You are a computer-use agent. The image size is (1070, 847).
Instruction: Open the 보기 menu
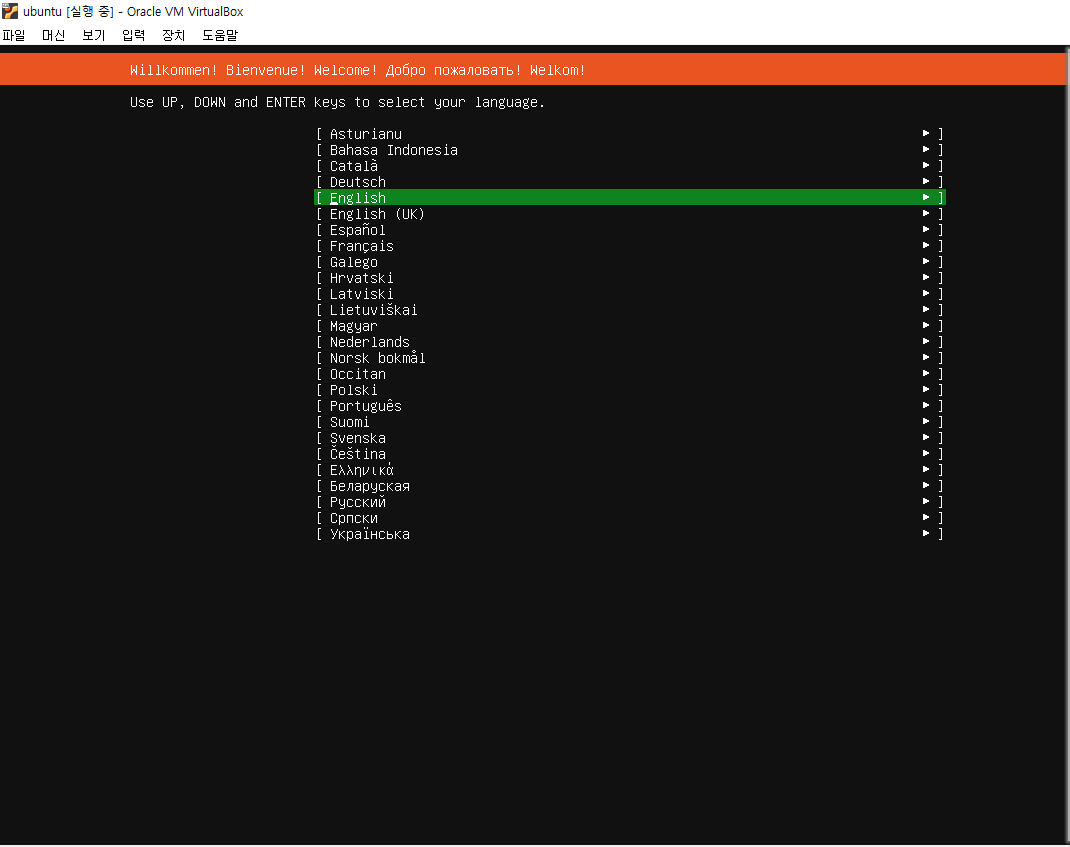click(93, 35)
